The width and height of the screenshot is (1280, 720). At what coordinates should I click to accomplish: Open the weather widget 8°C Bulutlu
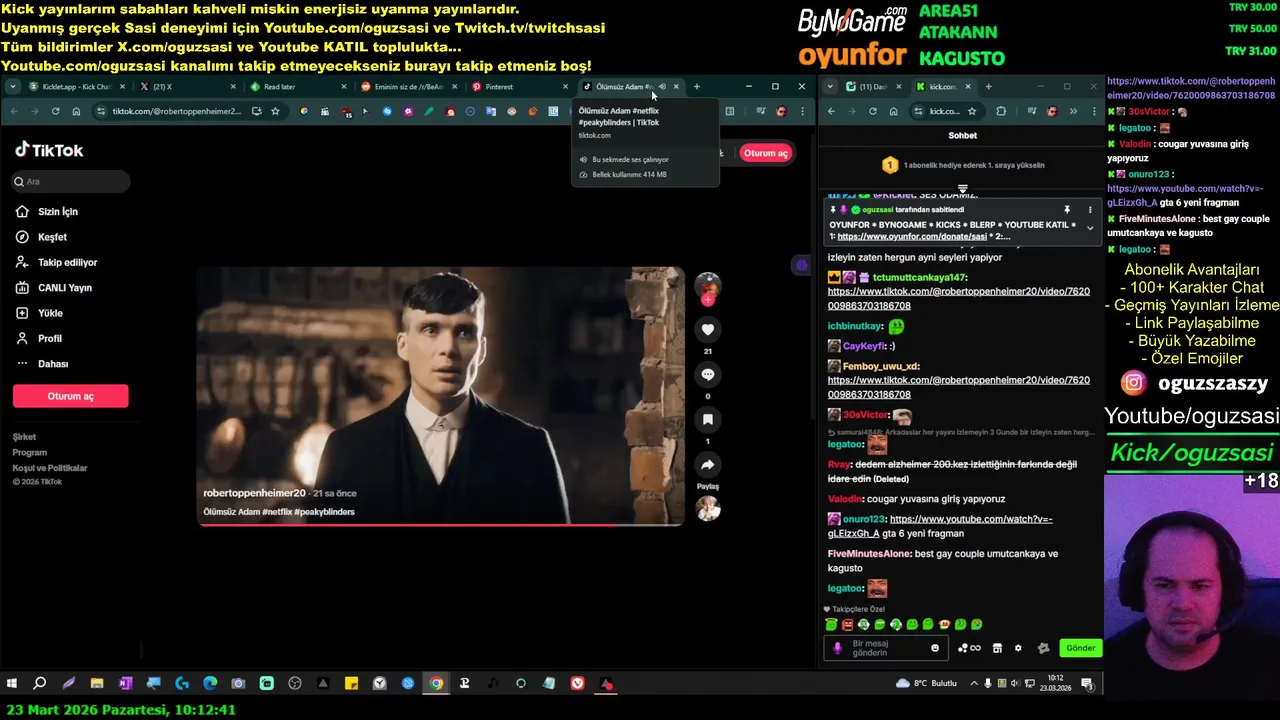927,684
